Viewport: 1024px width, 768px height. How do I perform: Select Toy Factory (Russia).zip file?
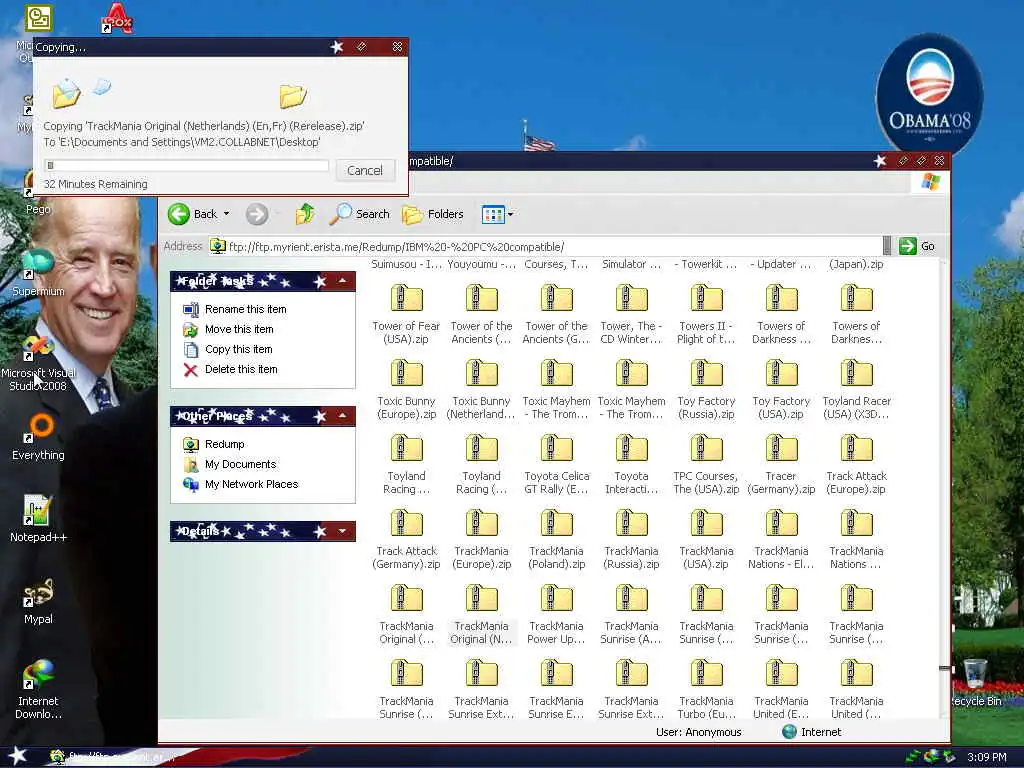pyautogui.click(x=706, y=390)
